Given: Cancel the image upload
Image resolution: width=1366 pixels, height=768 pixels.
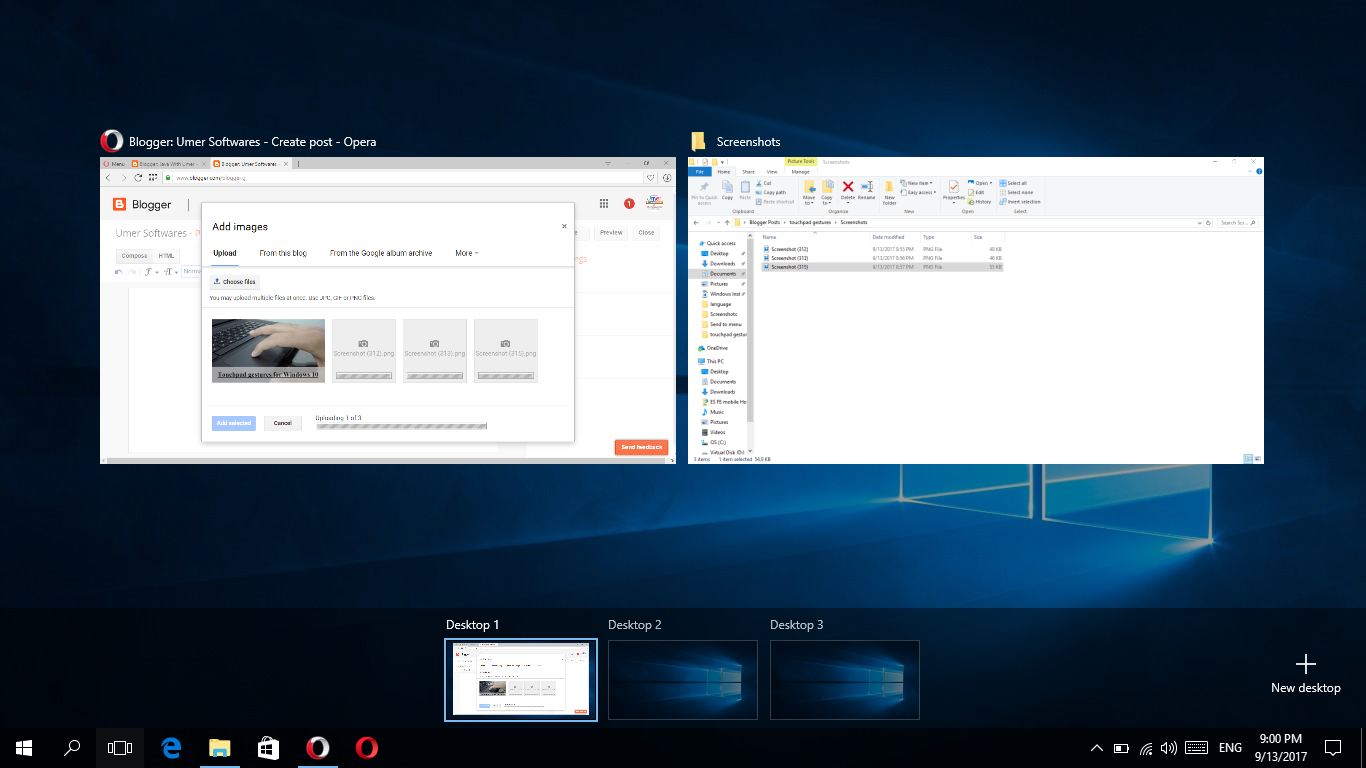Looking at the screenshot, I should (283, 423).
